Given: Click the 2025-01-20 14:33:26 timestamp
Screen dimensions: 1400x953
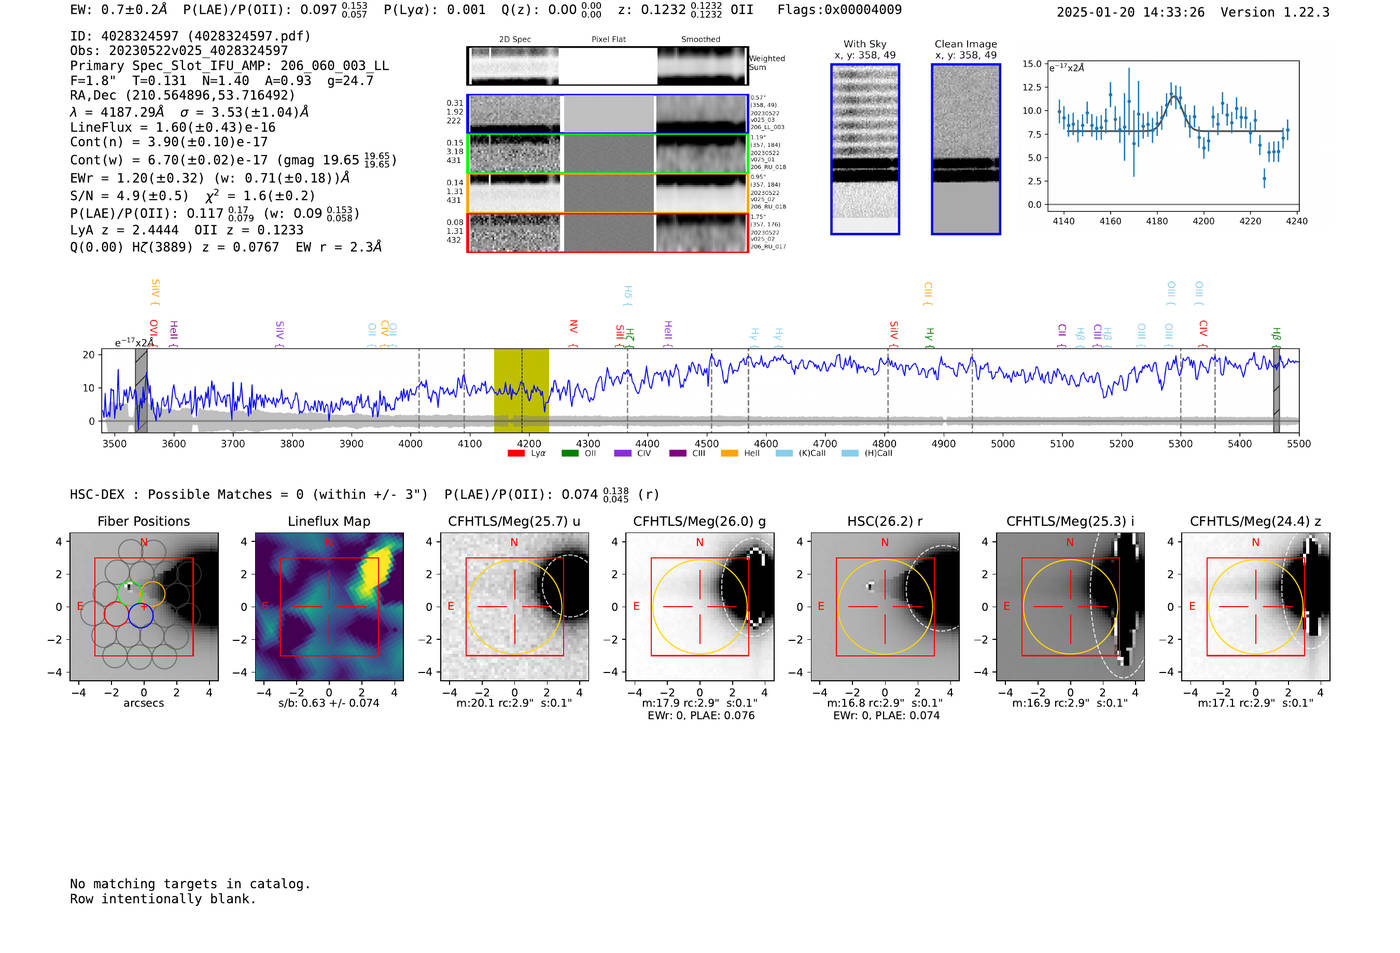Looking at the screenshot, I should pyautogui.click(x=1130, y=12).
